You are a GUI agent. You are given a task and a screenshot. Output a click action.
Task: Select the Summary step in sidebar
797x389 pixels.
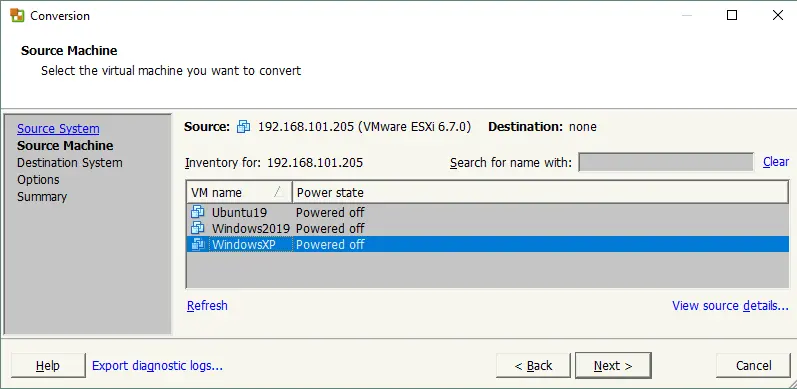click(x=42, y=197)
